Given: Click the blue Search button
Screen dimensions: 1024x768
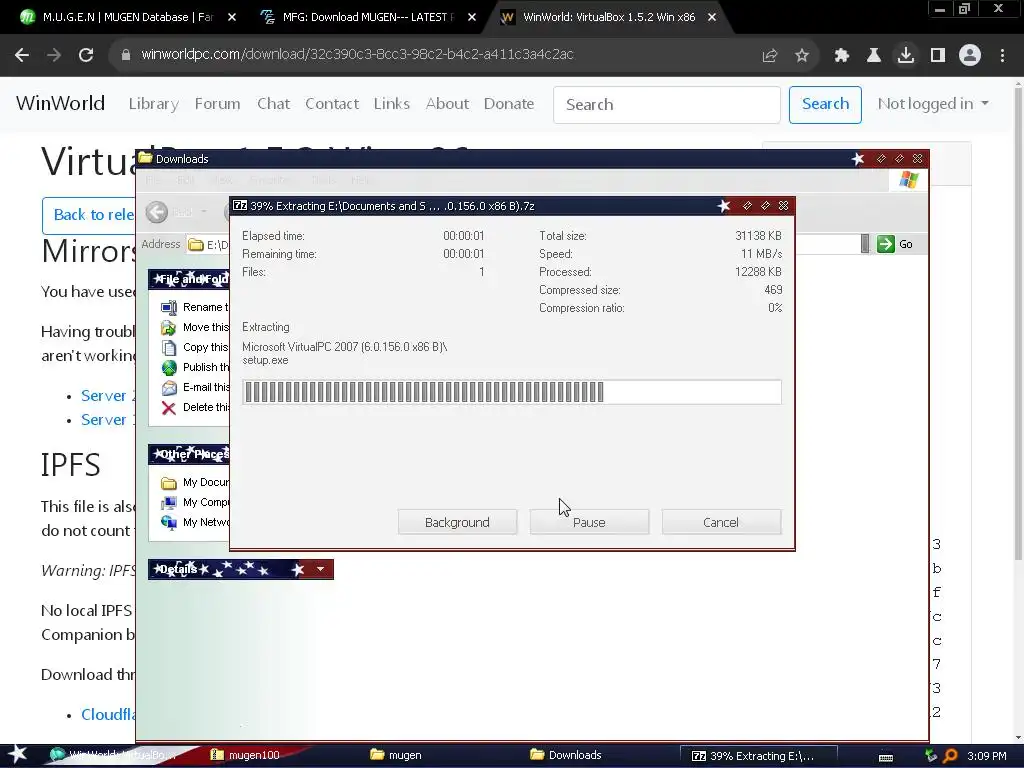Looking at the screenshot, I should click(825, 104).
